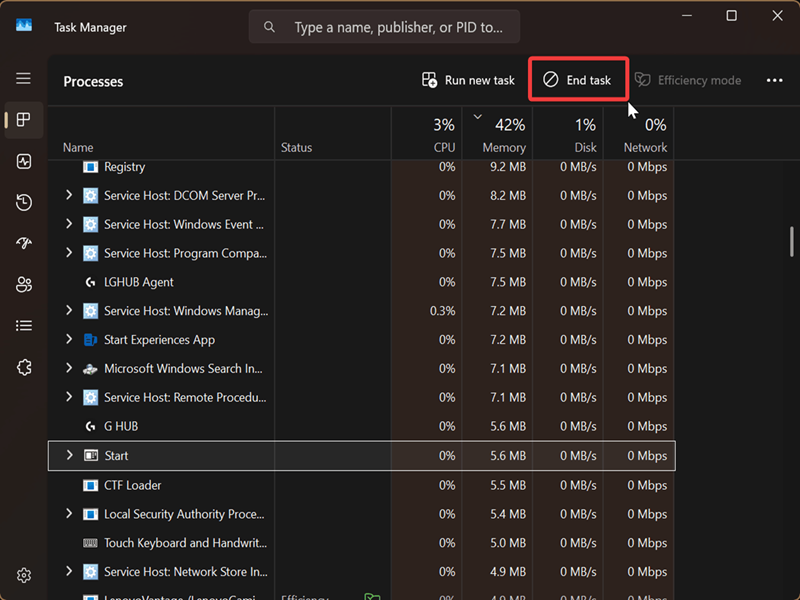Expand Service Host: Program Compatibility row
This screenshot has width=800, height=600.
69,253
